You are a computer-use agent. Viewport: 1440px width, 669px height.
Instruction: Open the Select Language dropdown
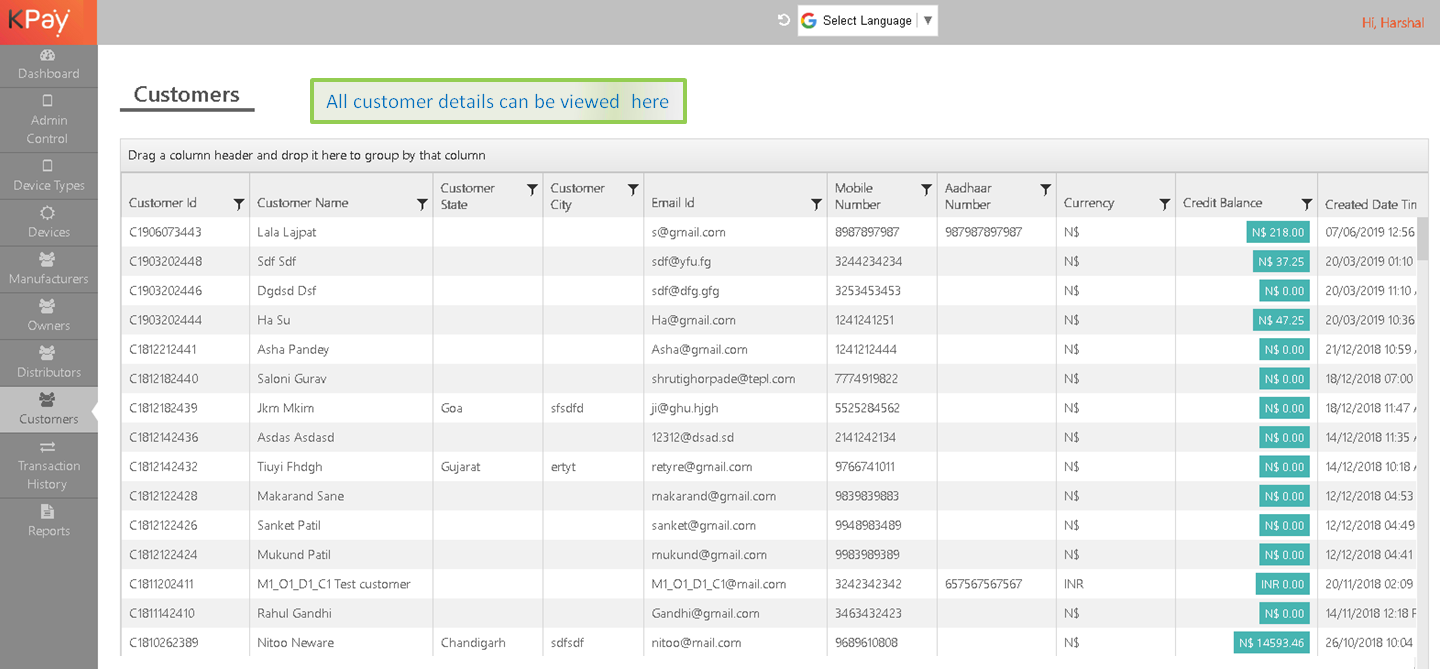click(867, 21)
